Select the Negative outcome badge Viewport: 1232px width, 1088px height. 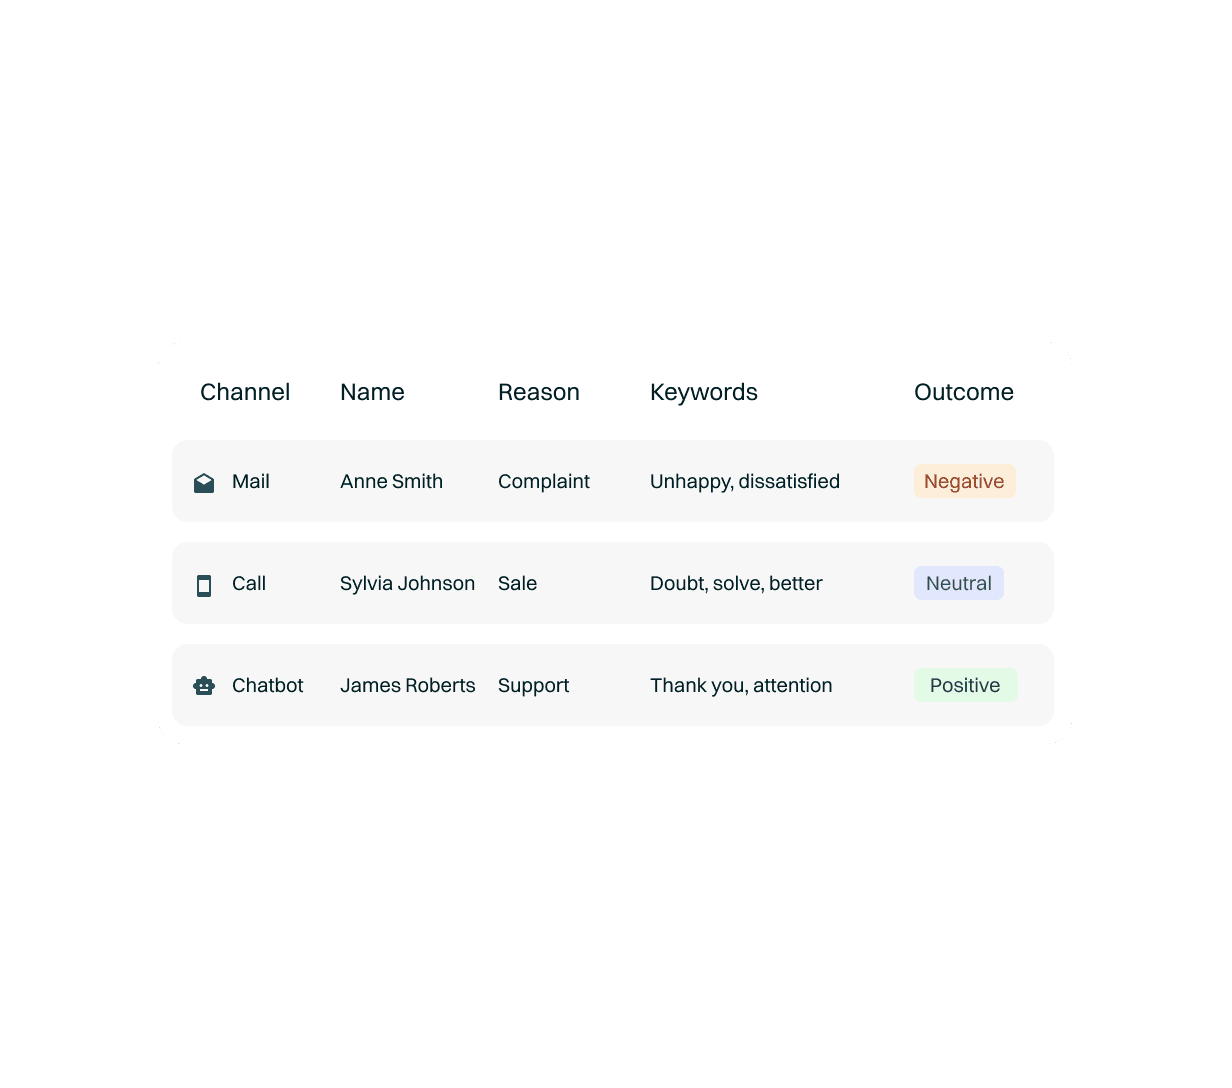(964, 481)
